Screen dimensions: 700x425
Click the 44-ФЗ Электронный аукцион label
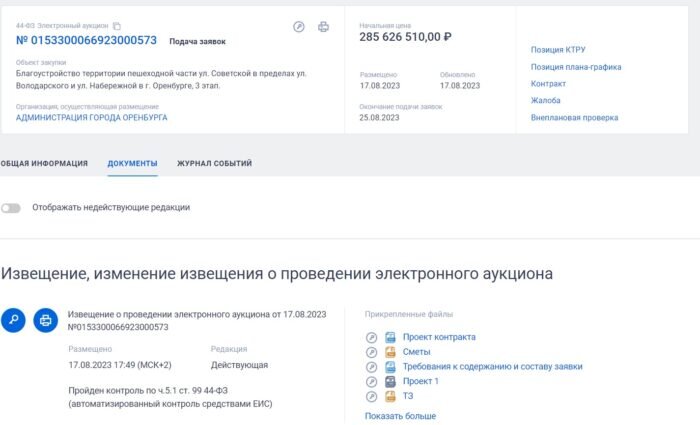(62, 26)
